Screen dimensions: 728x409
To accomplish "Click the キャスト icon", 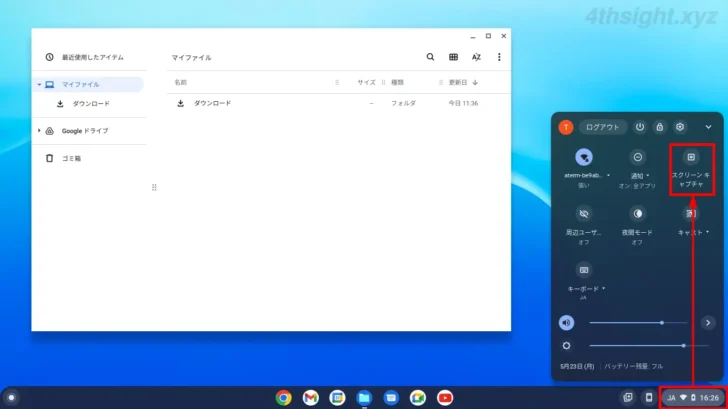I will click(x=691, y=214).
